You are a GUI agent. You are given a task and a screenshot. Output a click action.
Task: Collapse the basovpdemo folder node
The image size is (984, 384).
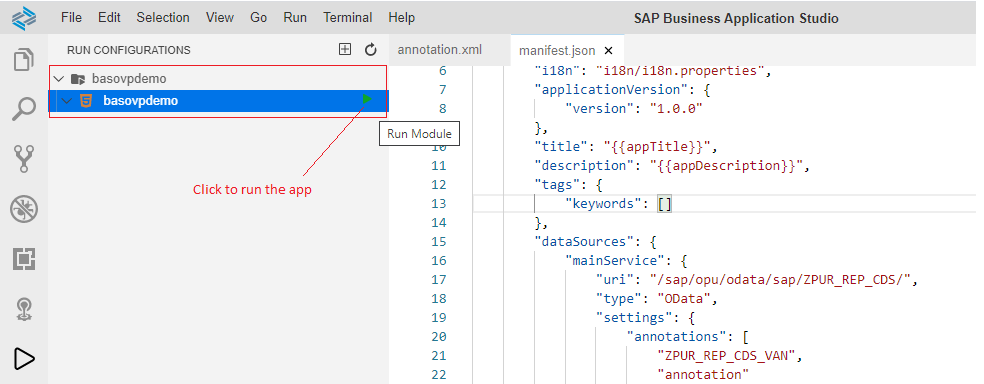tap(59, 79)
